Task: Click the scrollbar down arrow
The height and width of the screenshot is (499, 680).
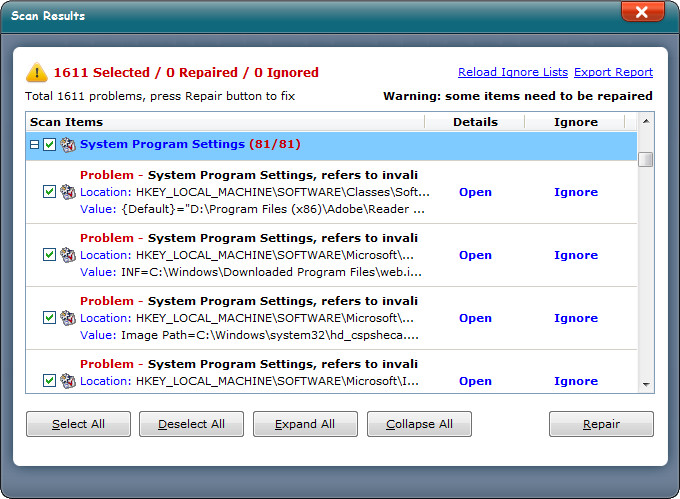Action: point(646,385)
